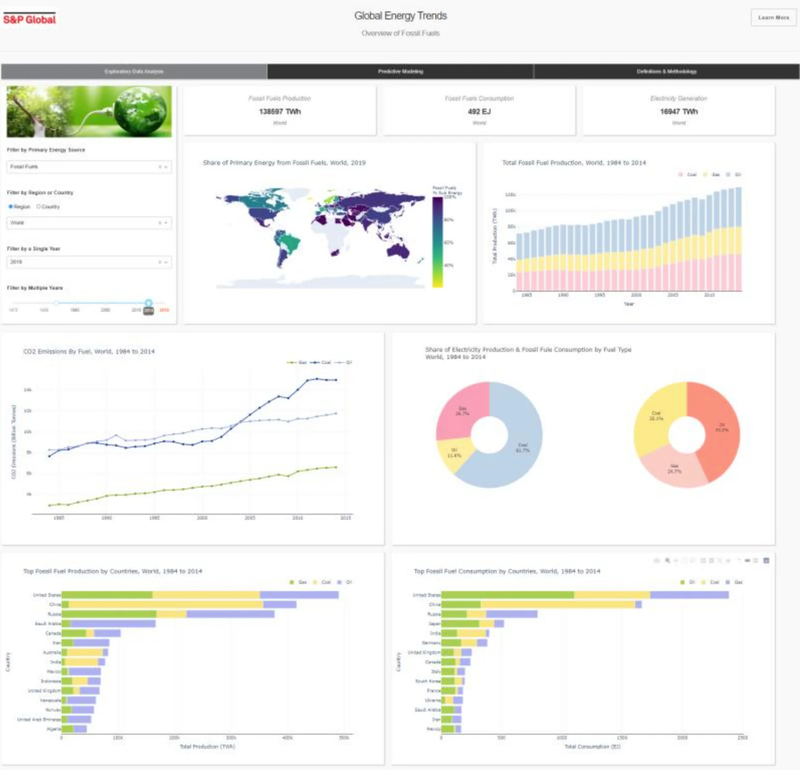This screenshot has height=770, width=800.
Task: Click the zoom-out icon on the chart toolbar
Action: pos(711,561)
